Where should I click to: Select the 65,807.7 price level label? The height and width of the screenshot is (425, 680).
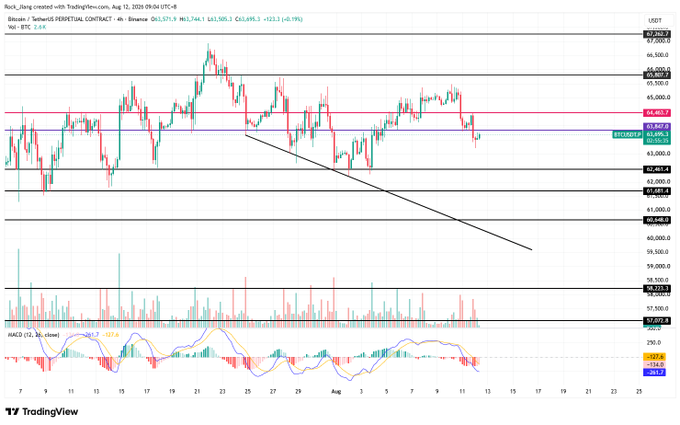657,75
